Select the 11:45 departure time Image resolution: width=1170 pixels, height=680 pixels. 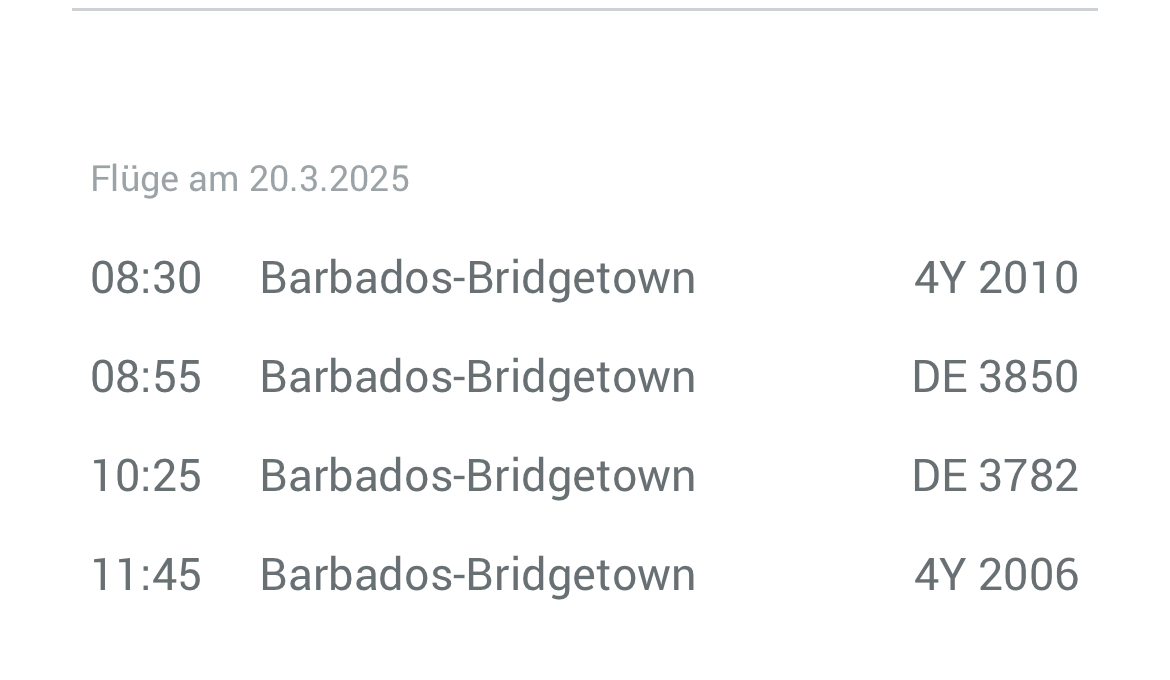(x=146, y=575)
